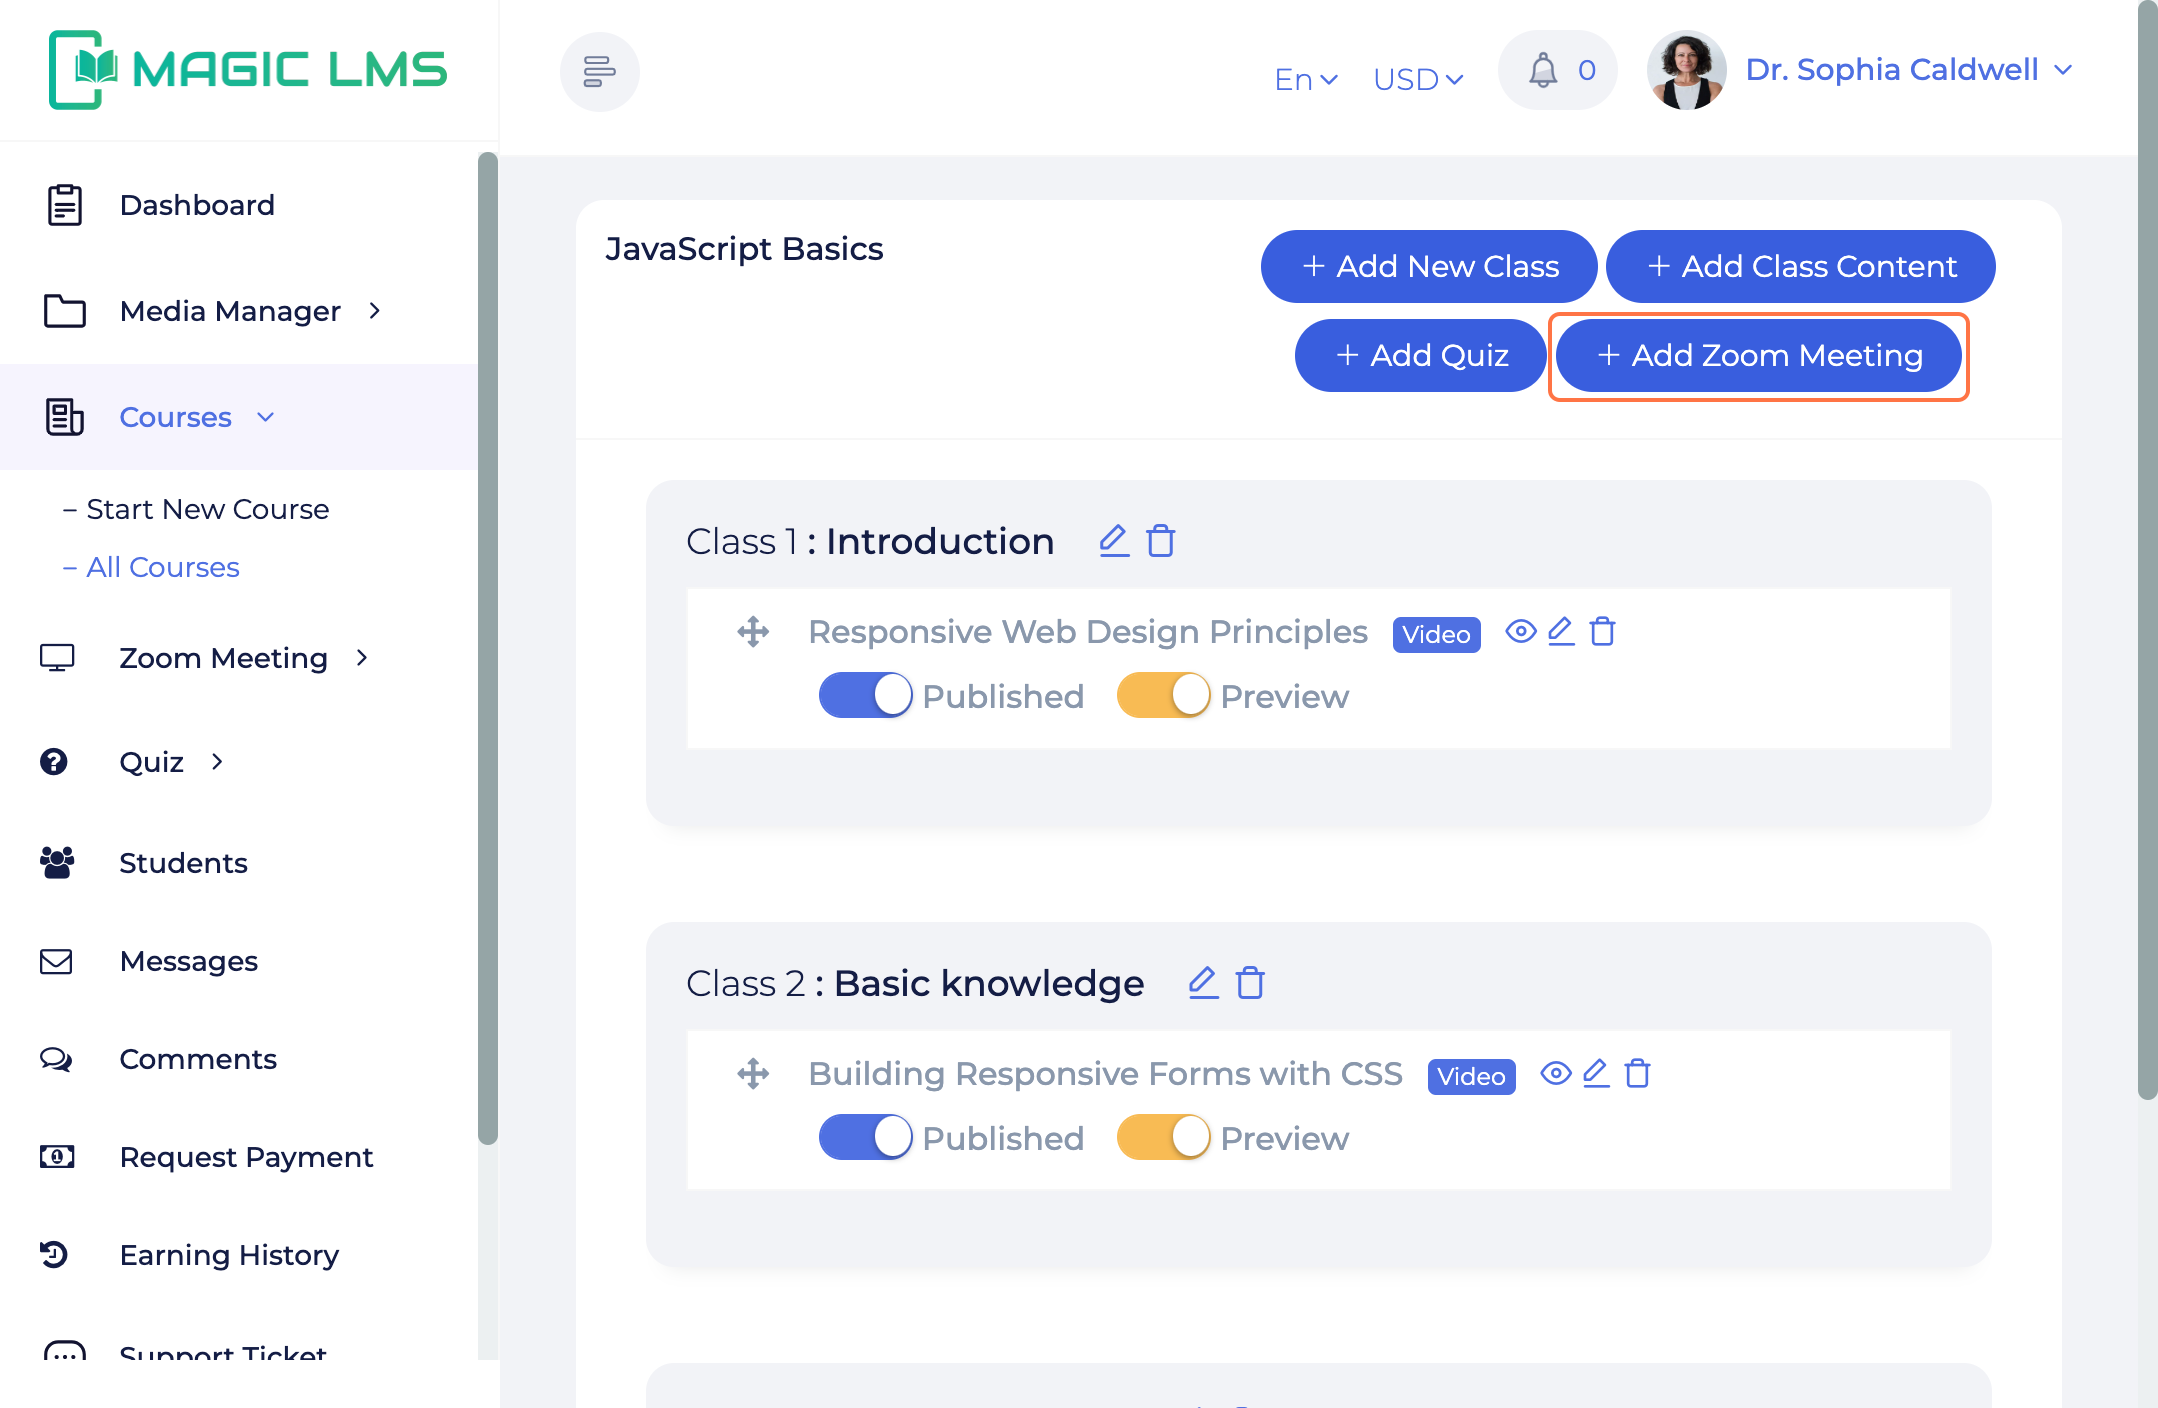Click Add Zoom Meeting button

[1759, 355]
